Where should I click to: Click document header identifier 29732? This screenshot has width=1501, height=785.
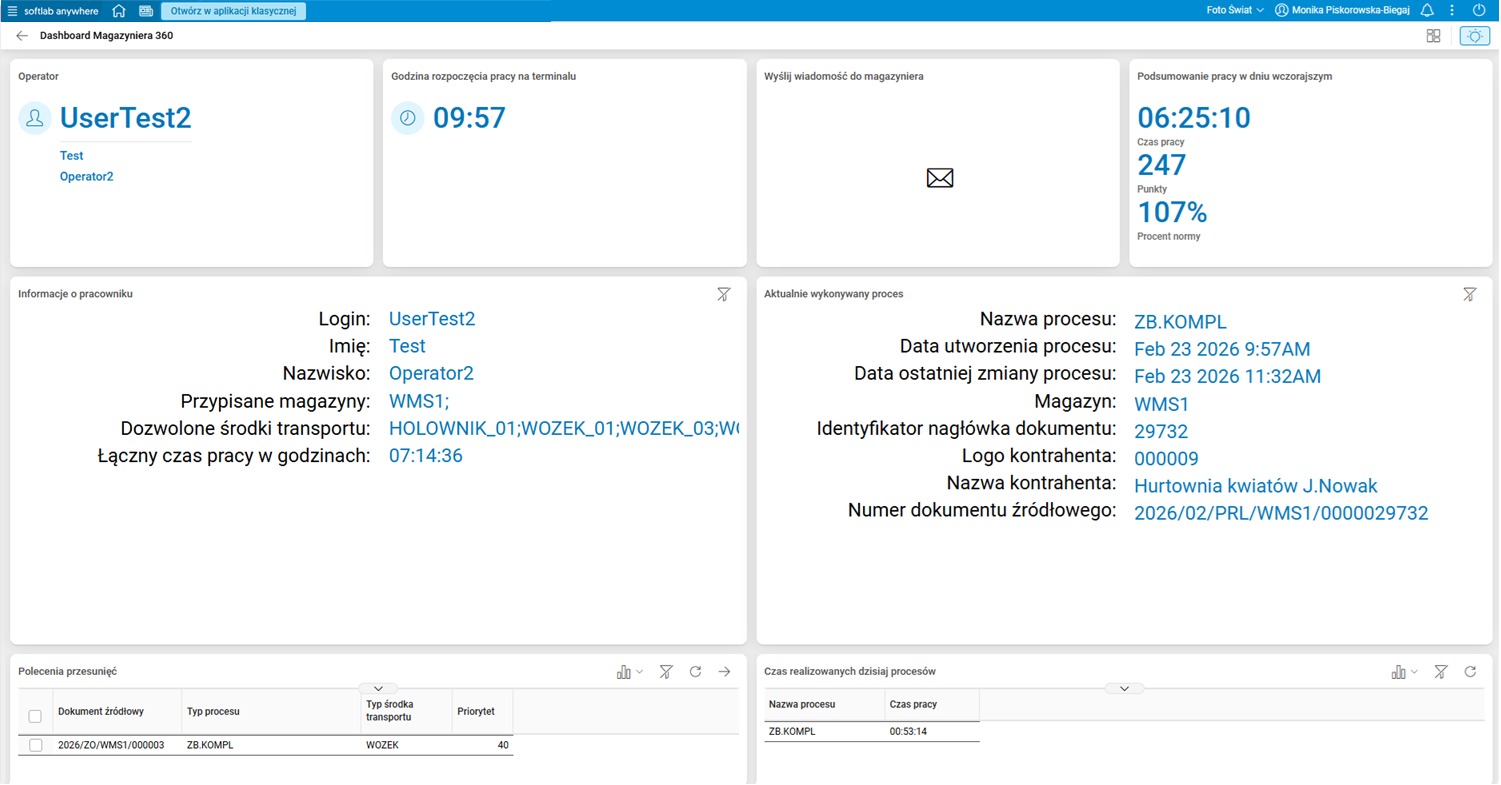1161,431
